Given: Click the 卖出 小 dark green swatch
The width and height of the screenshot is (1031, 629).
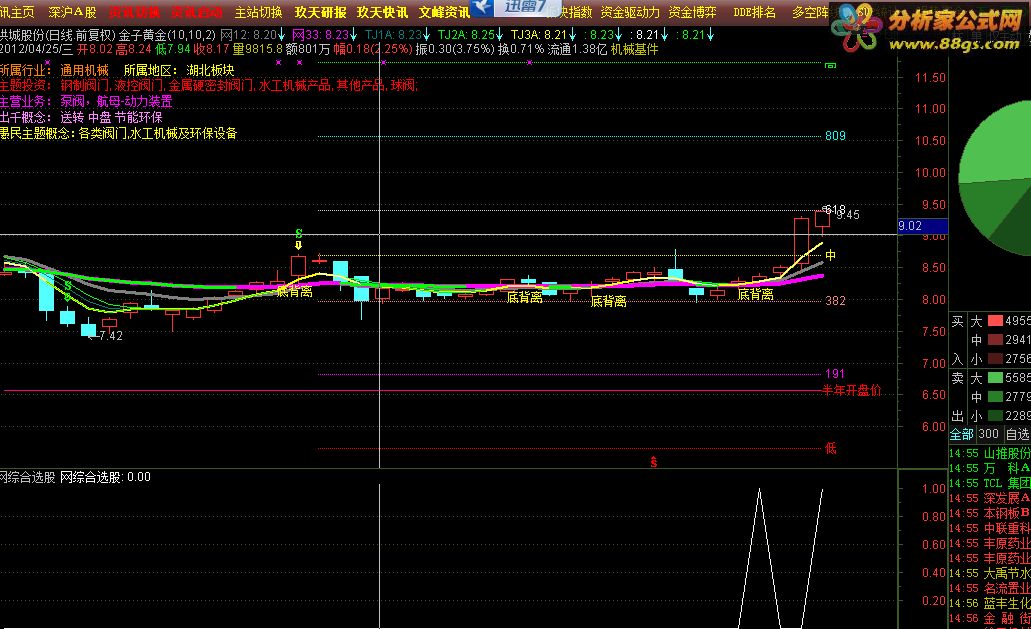Looking at the screenshot, I should 995,416.
